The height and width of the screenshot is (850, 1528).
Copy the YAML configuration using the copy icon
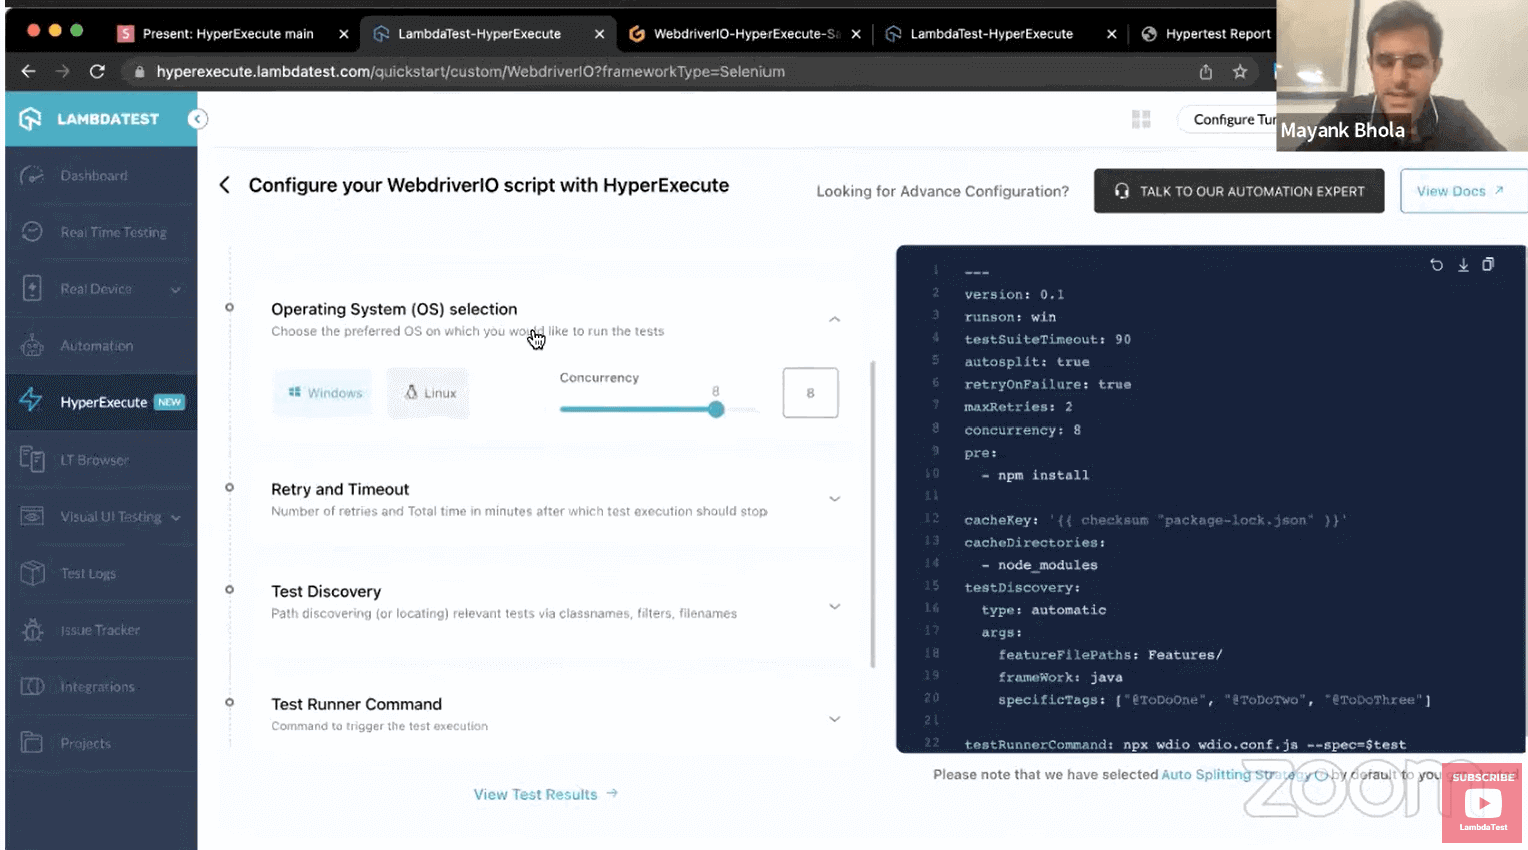[x=1489, y=264]
